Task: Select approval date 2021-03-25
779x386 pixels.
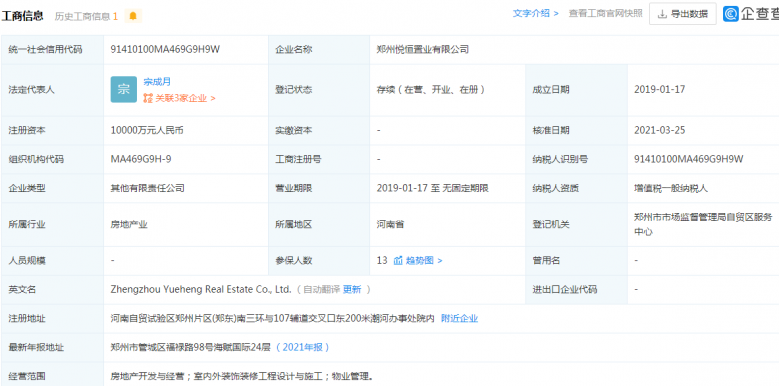Action: (x=660, y=130)
